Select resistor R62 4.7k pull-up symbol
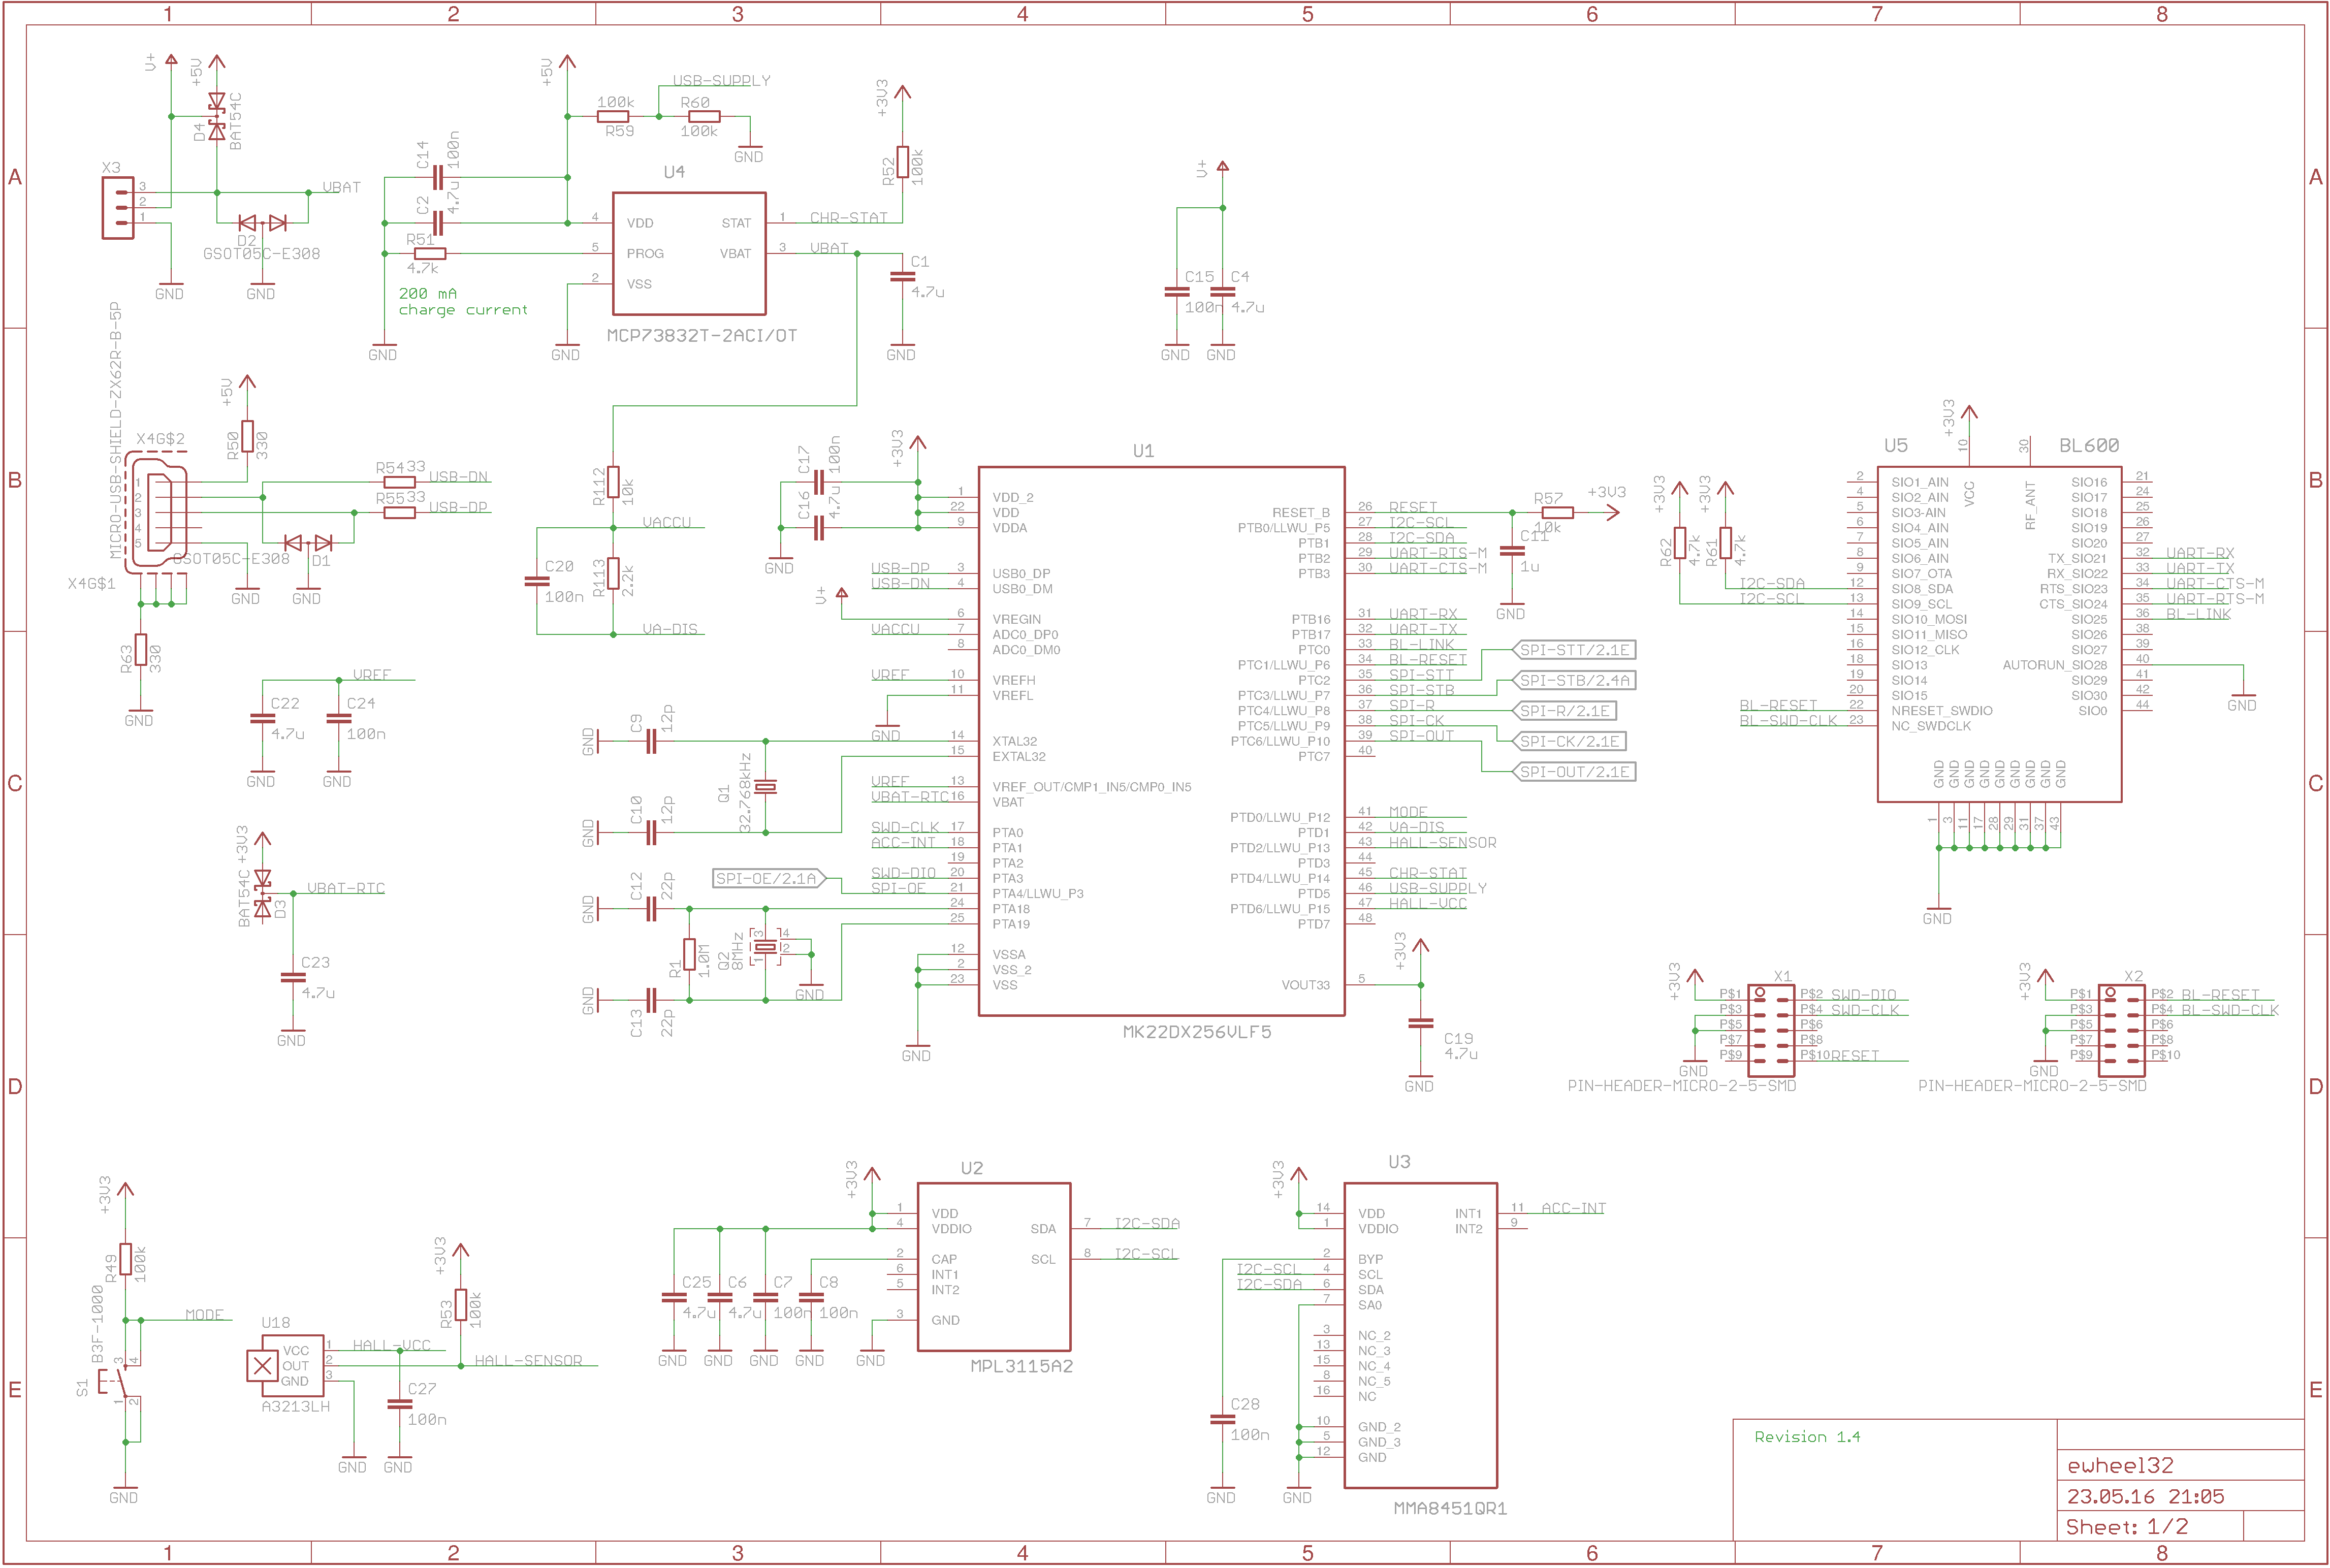Screen dimensions: 2330x1568 1680,543
